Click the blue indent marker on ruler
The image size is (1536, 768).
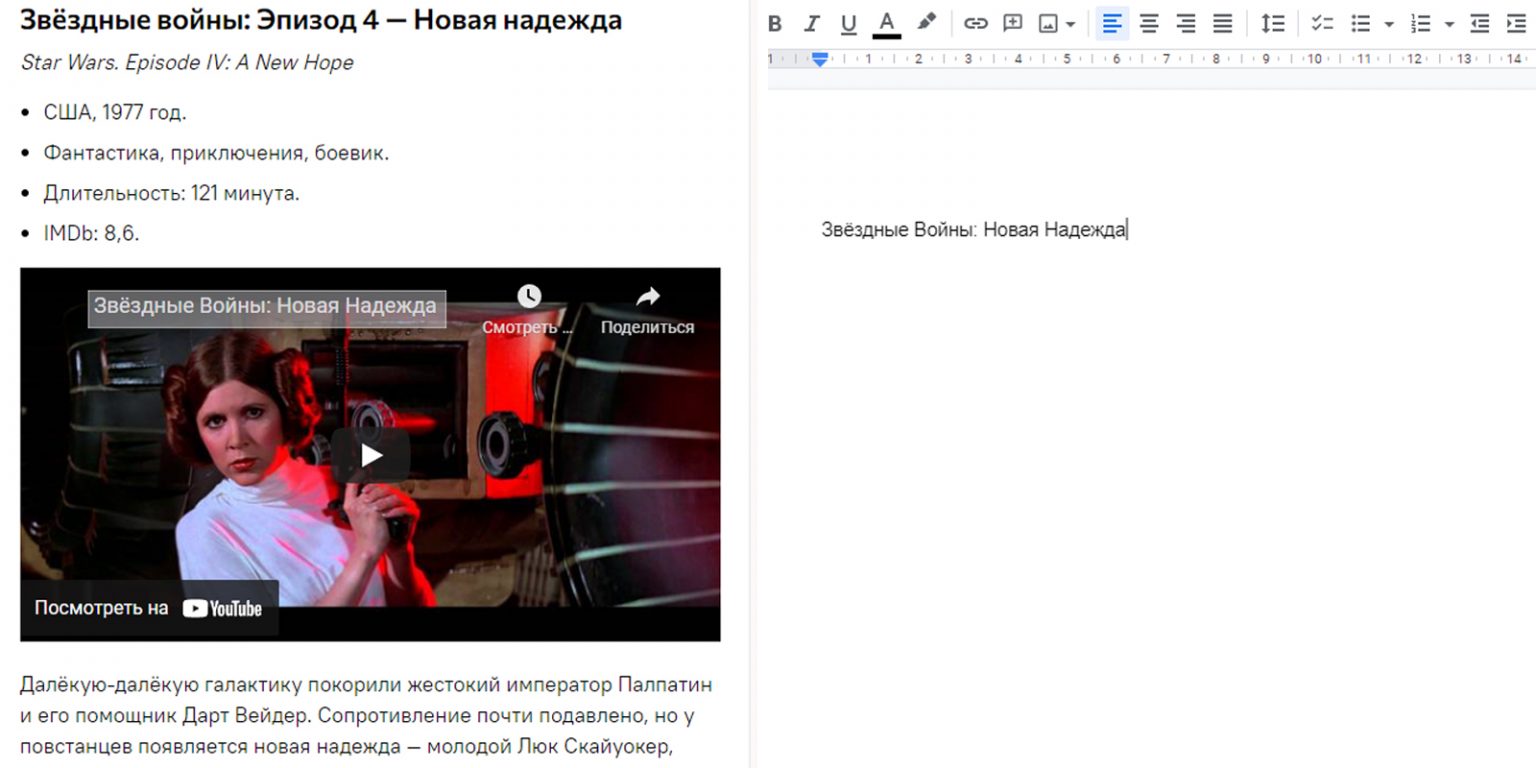[x=820, y=60]
